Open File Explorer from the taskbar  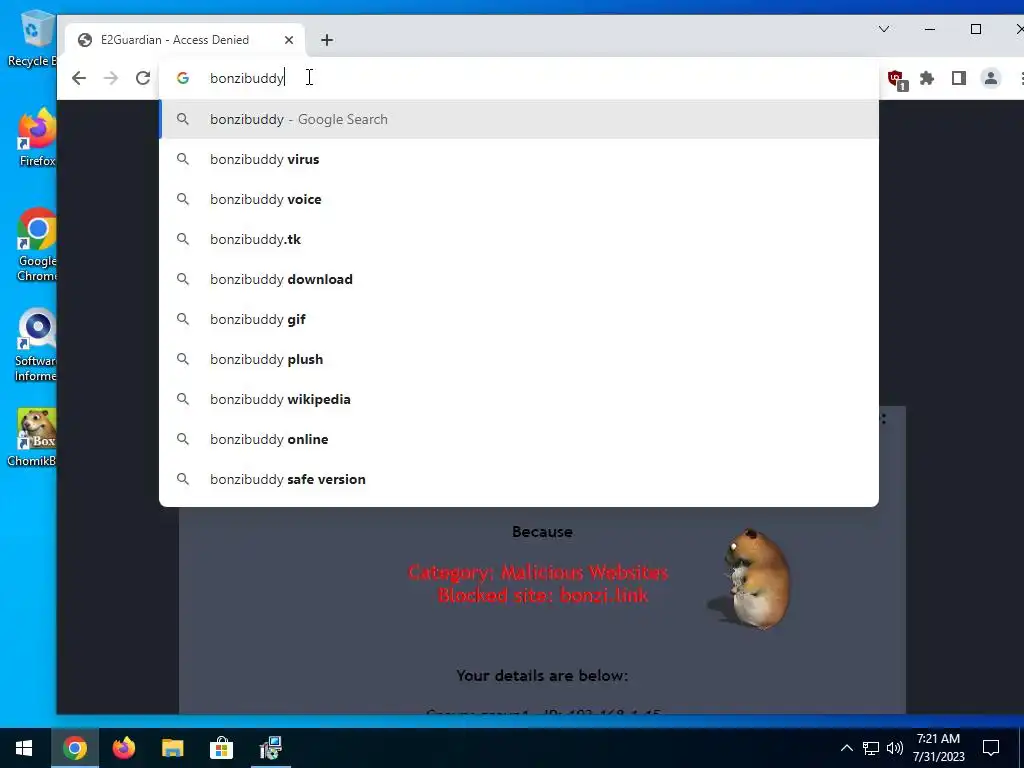[172, 748]
